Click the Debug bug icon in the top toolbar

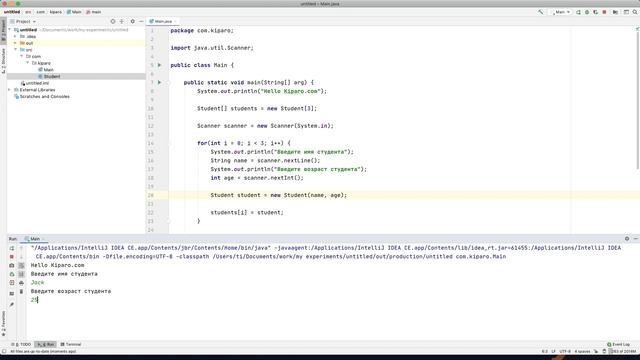pos(587,12)
